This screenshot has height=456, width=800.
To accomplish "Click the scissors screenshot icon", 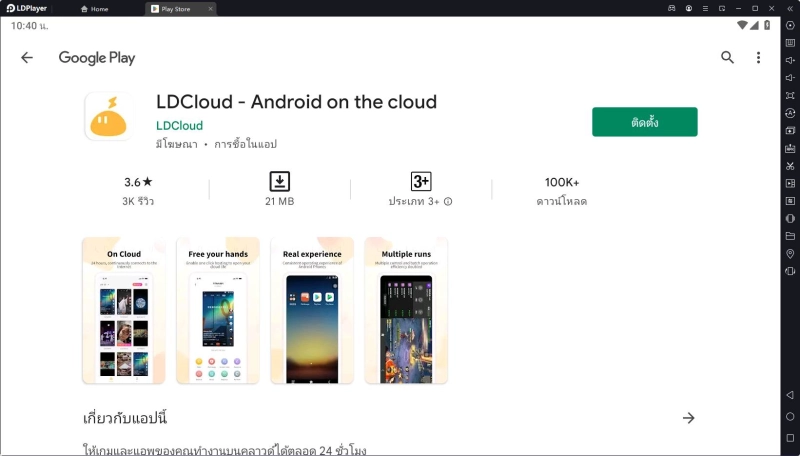I will [x=790, y=166].
